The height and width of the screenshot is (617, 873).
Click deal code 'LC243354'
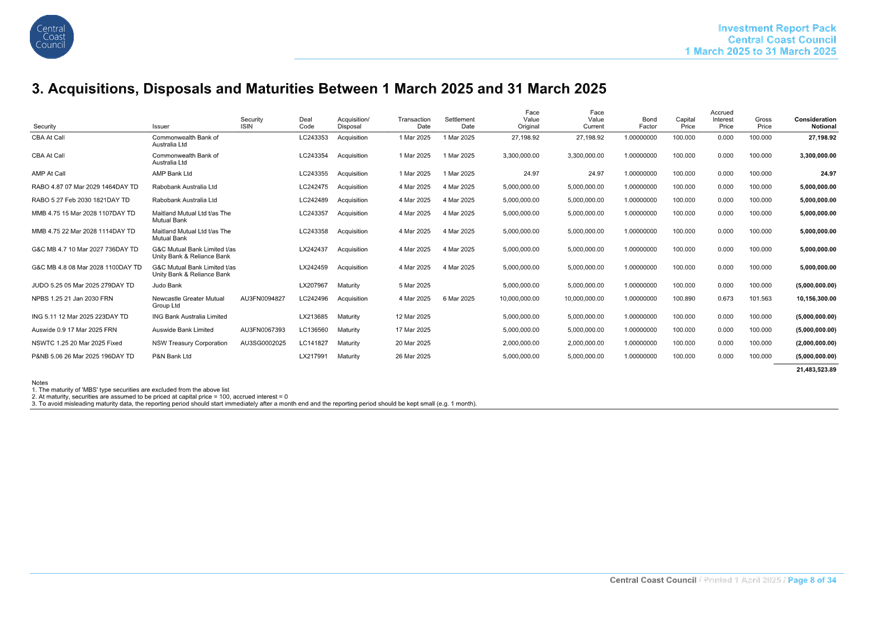point(313,156)
